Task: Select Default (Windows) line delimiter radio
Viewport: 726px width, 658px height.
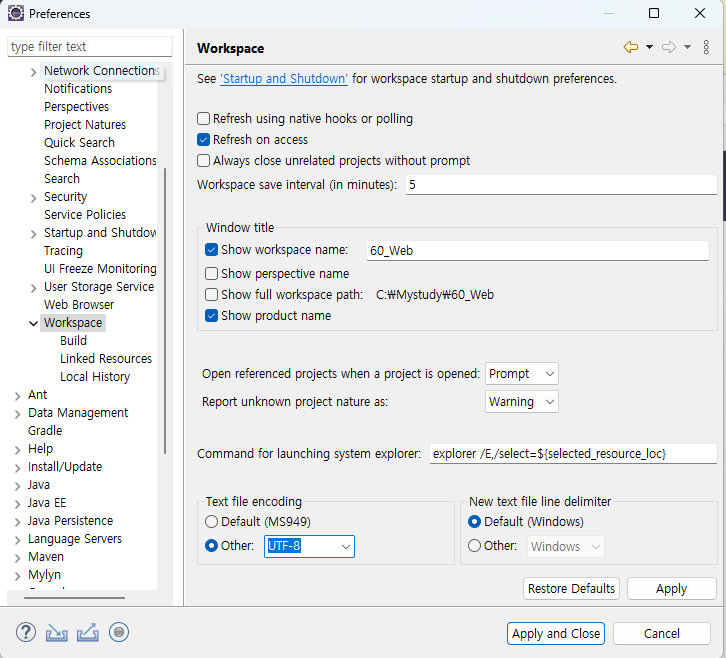Action: click(474, 522)
